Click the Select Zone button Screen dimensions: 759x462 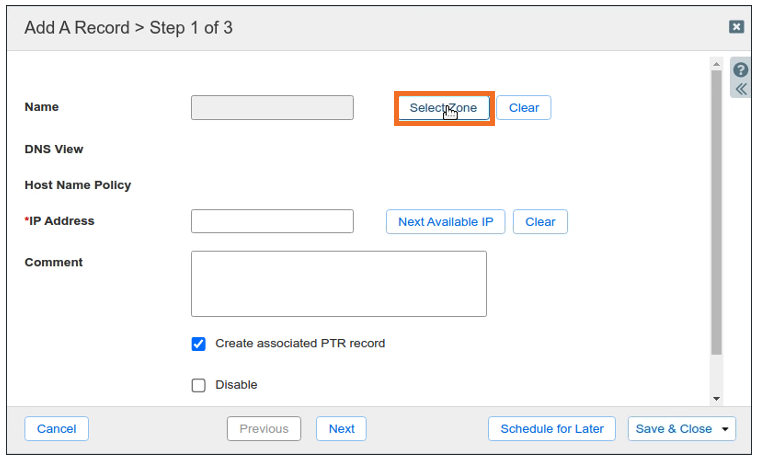point(443,108)
